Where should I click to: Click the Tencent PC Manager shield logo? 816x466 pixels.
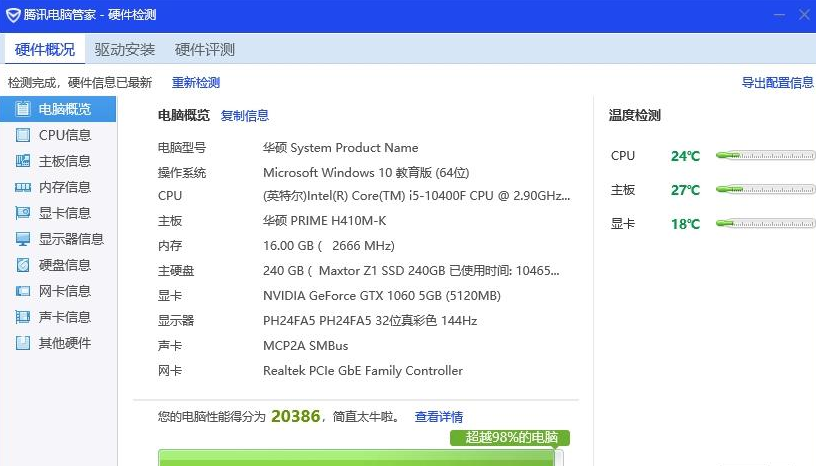[x=13, y=15]
